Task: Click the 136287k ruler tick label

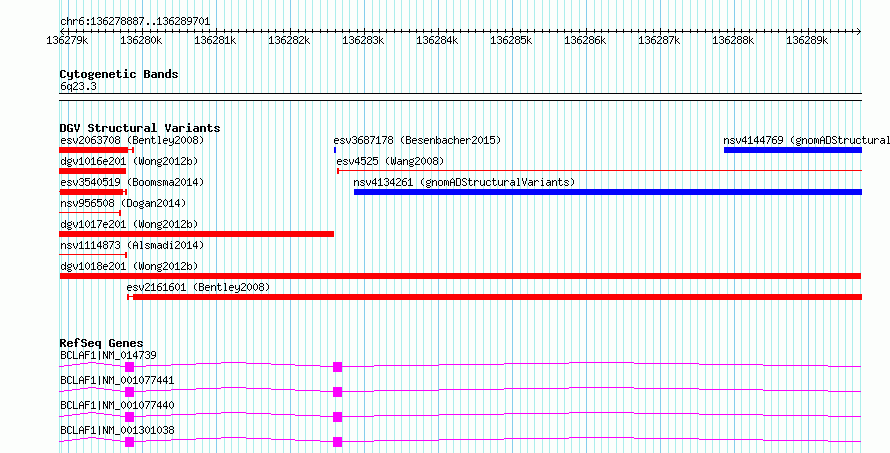Action: (659, 40)
